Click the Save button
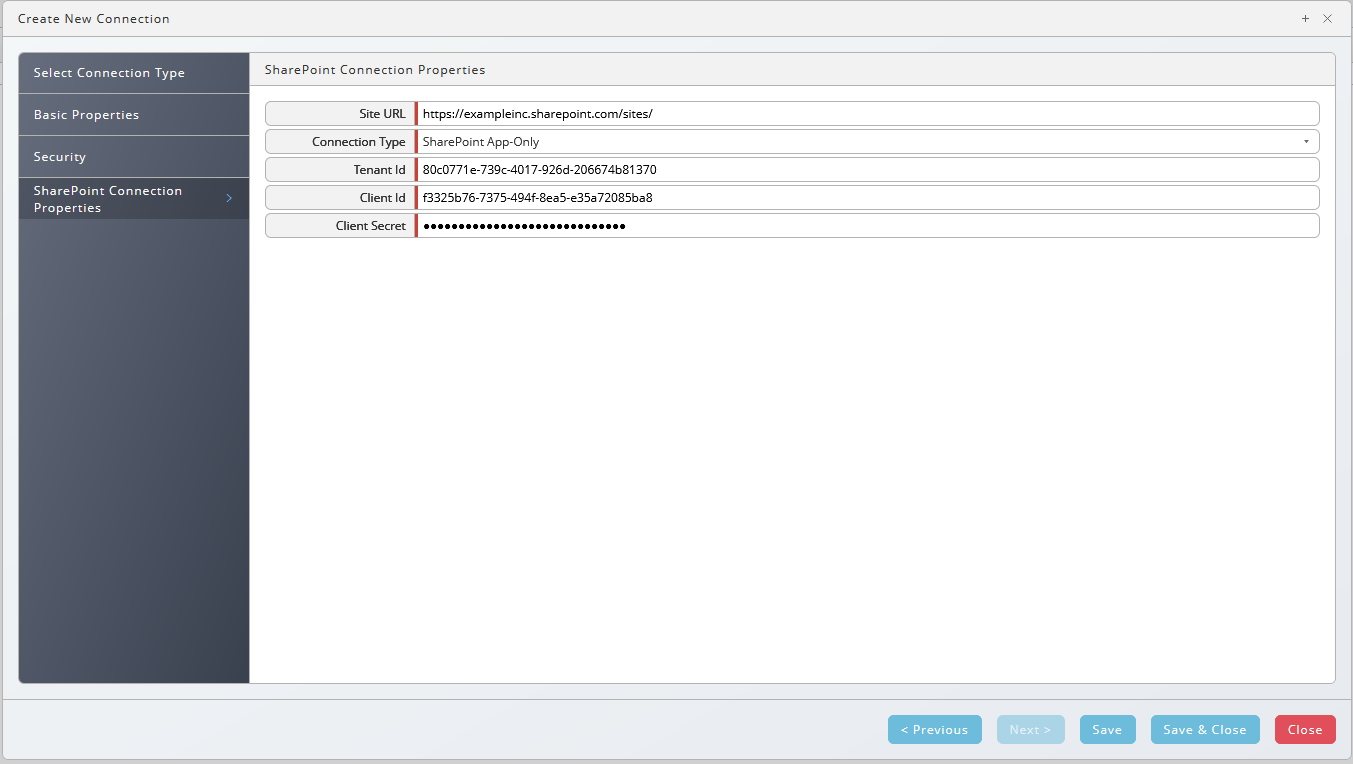The width and height of the screenshot is (1353, 764). pos(1108,730)
